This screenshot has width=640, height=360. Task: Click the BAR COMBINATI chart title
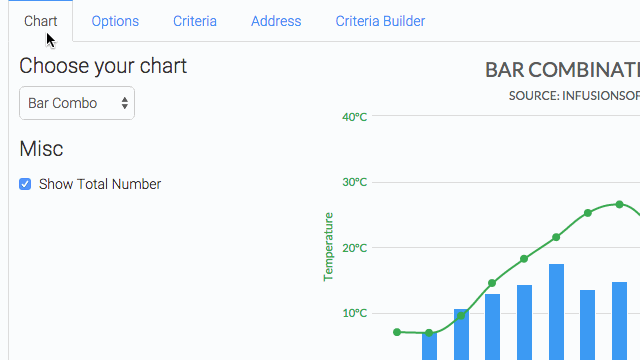[x=562, y=70]
